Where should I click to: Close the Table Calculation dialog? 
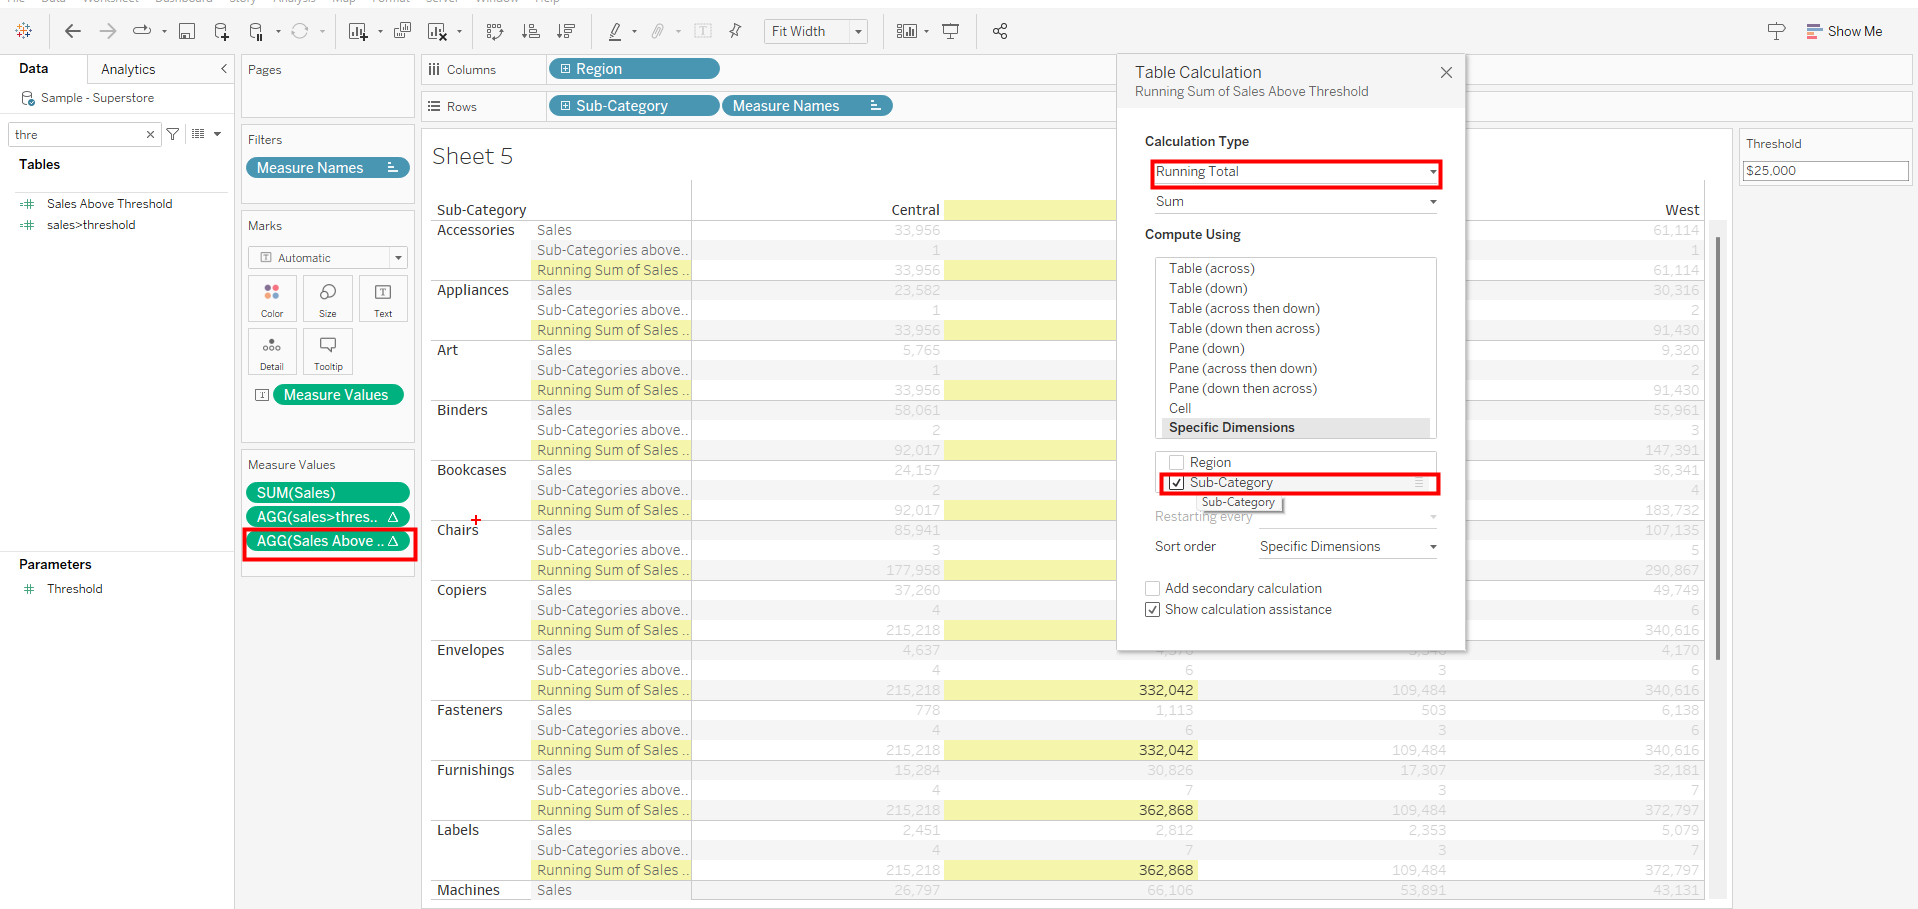click(1446, 73)
